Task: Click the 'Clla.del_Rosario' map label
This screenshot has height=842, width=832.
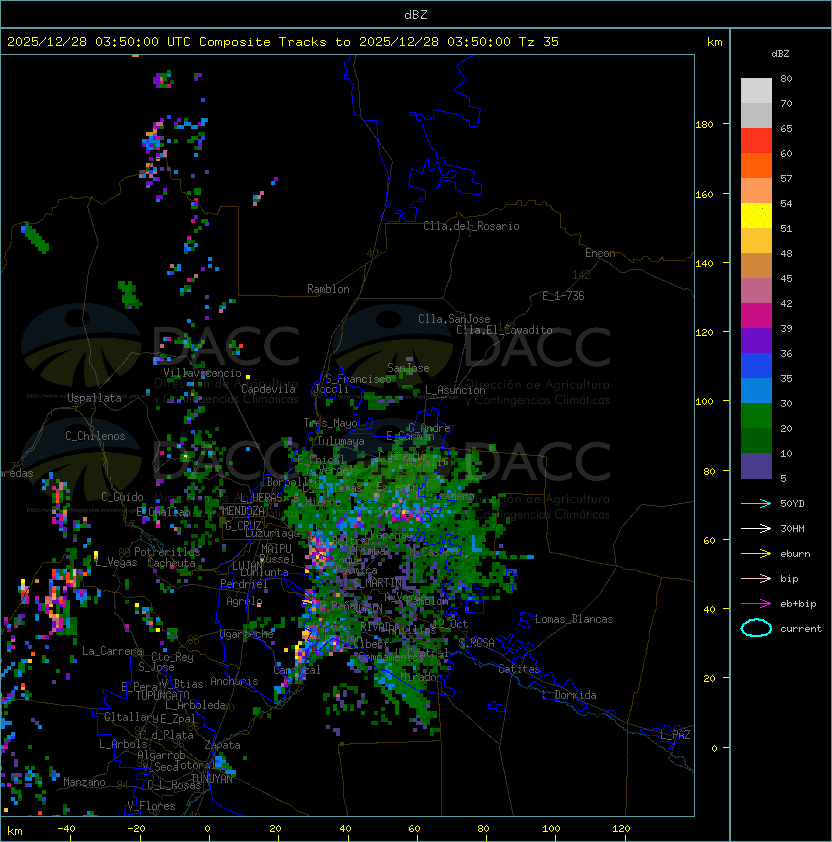Action: tap(471, 226)
